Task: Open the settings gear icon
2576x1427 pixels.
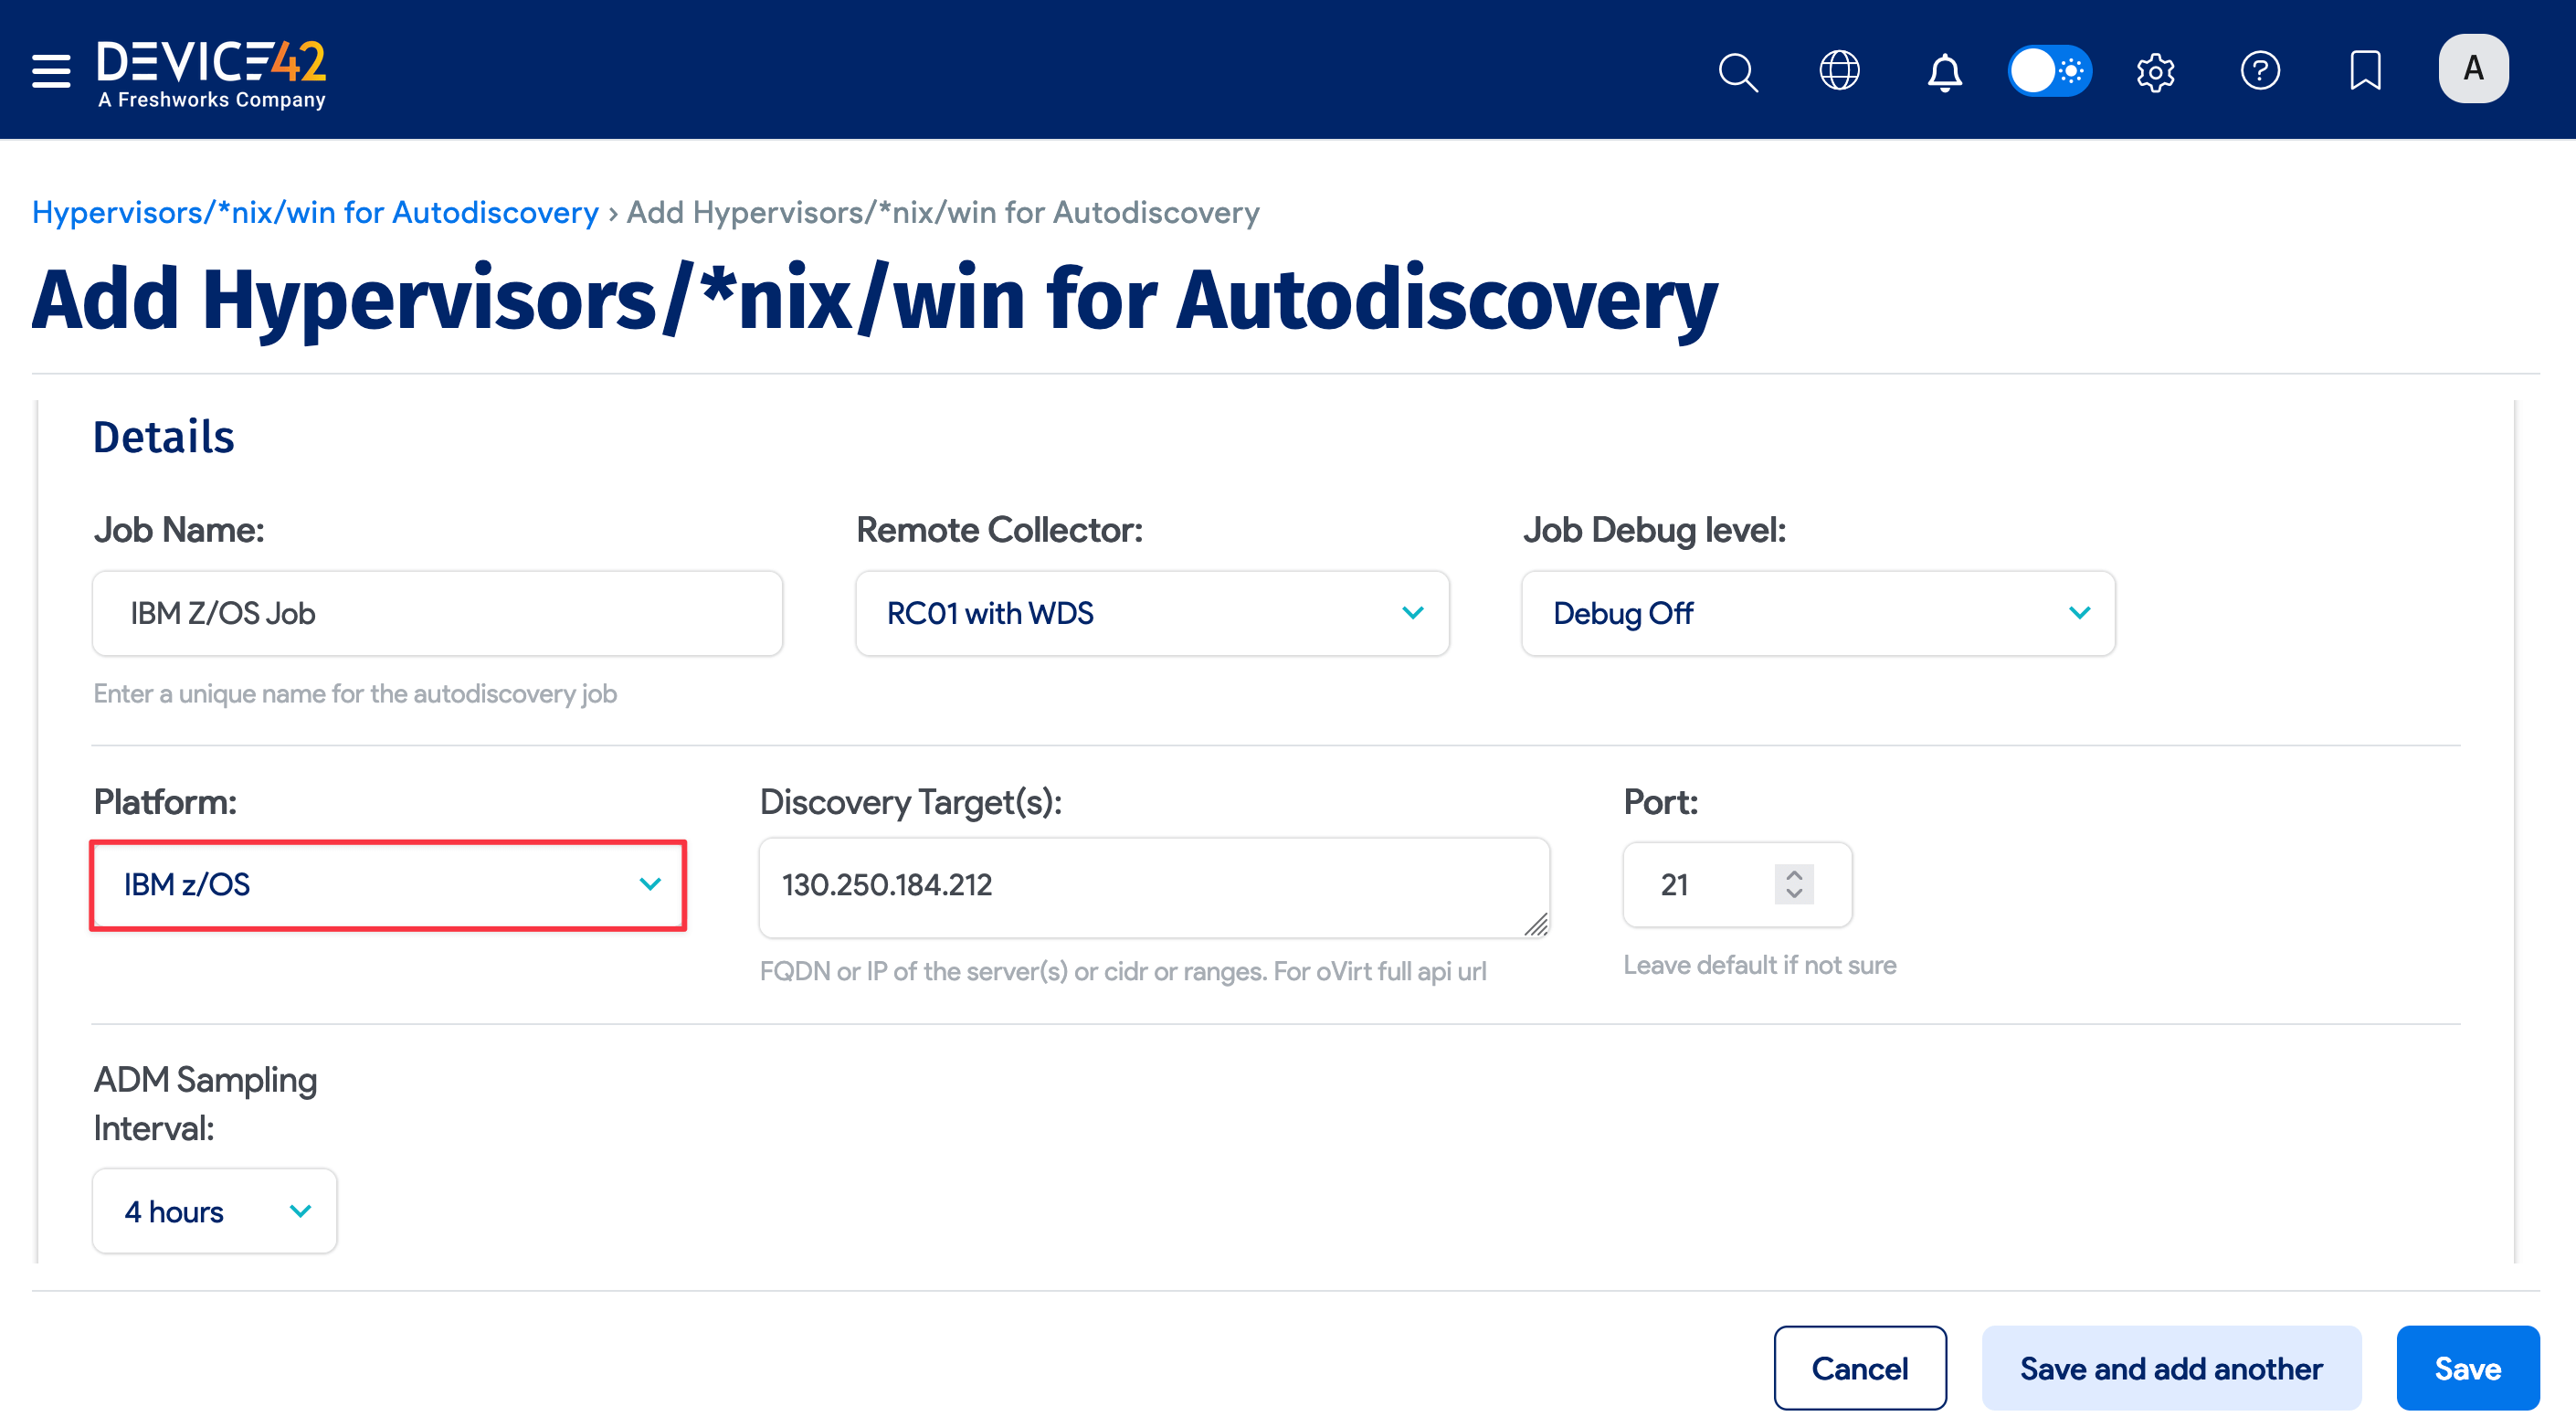Action: tap(2156, 71)
